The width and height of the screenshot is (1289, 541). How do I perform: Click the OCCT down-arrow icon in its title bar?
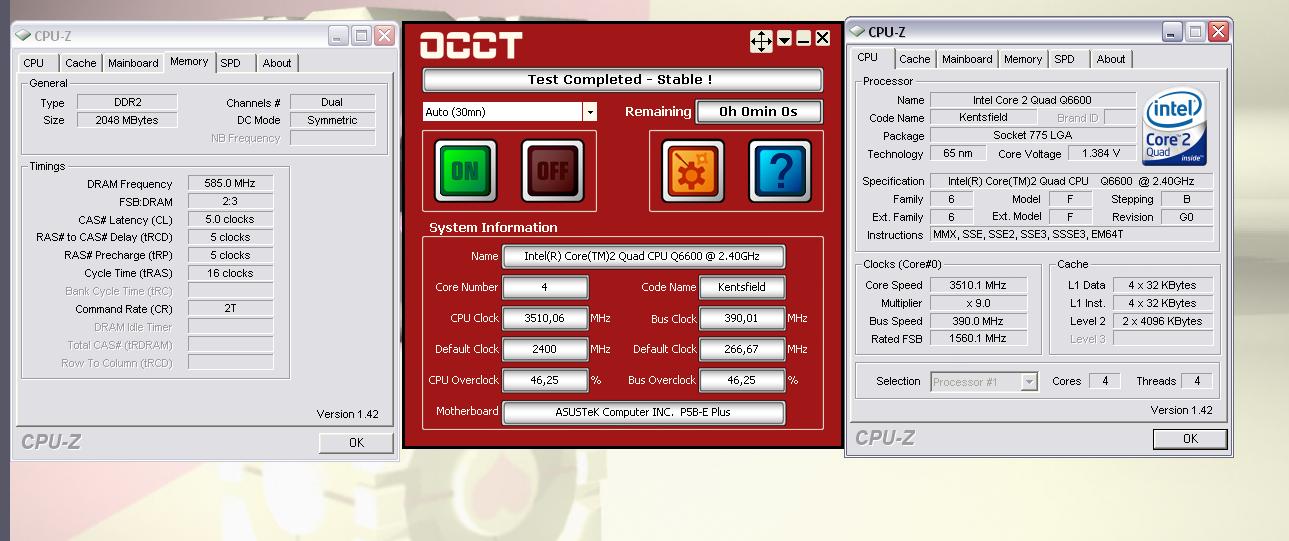(785, 39)
